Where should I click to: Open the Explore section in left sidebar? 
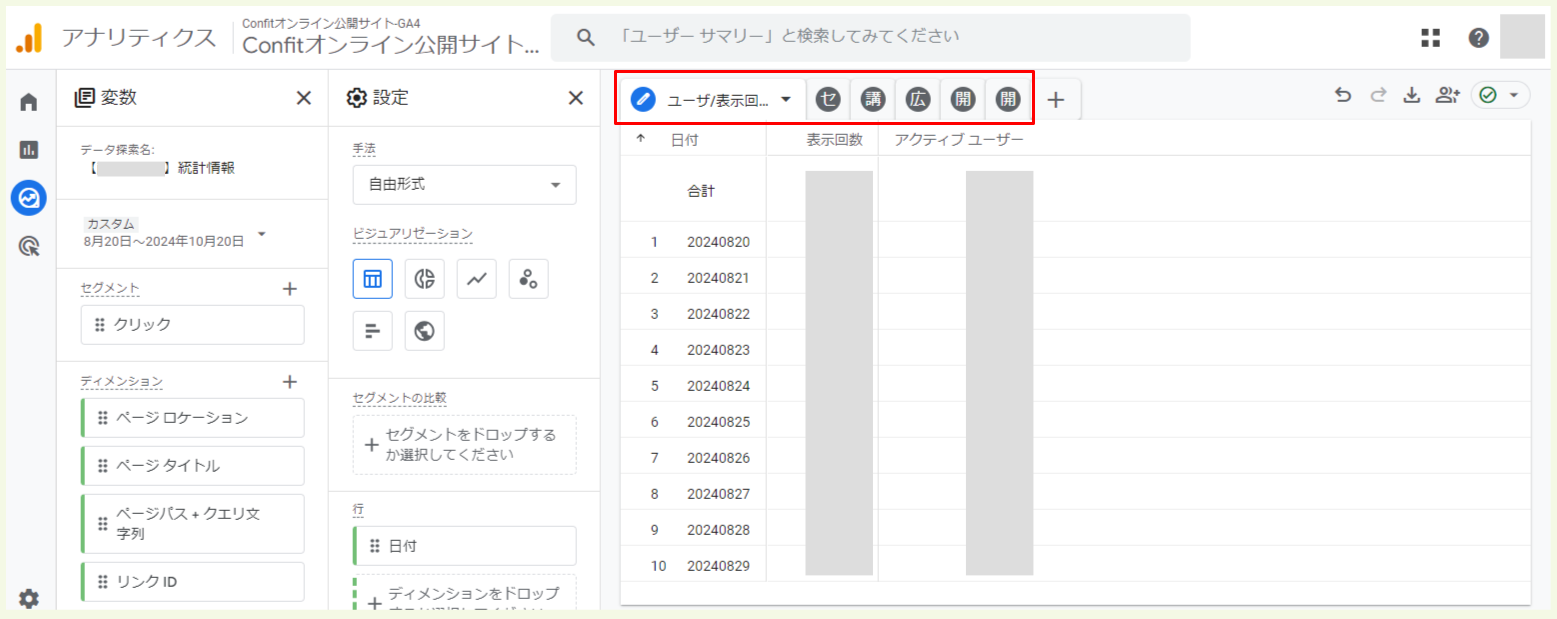tap(28, 197)
